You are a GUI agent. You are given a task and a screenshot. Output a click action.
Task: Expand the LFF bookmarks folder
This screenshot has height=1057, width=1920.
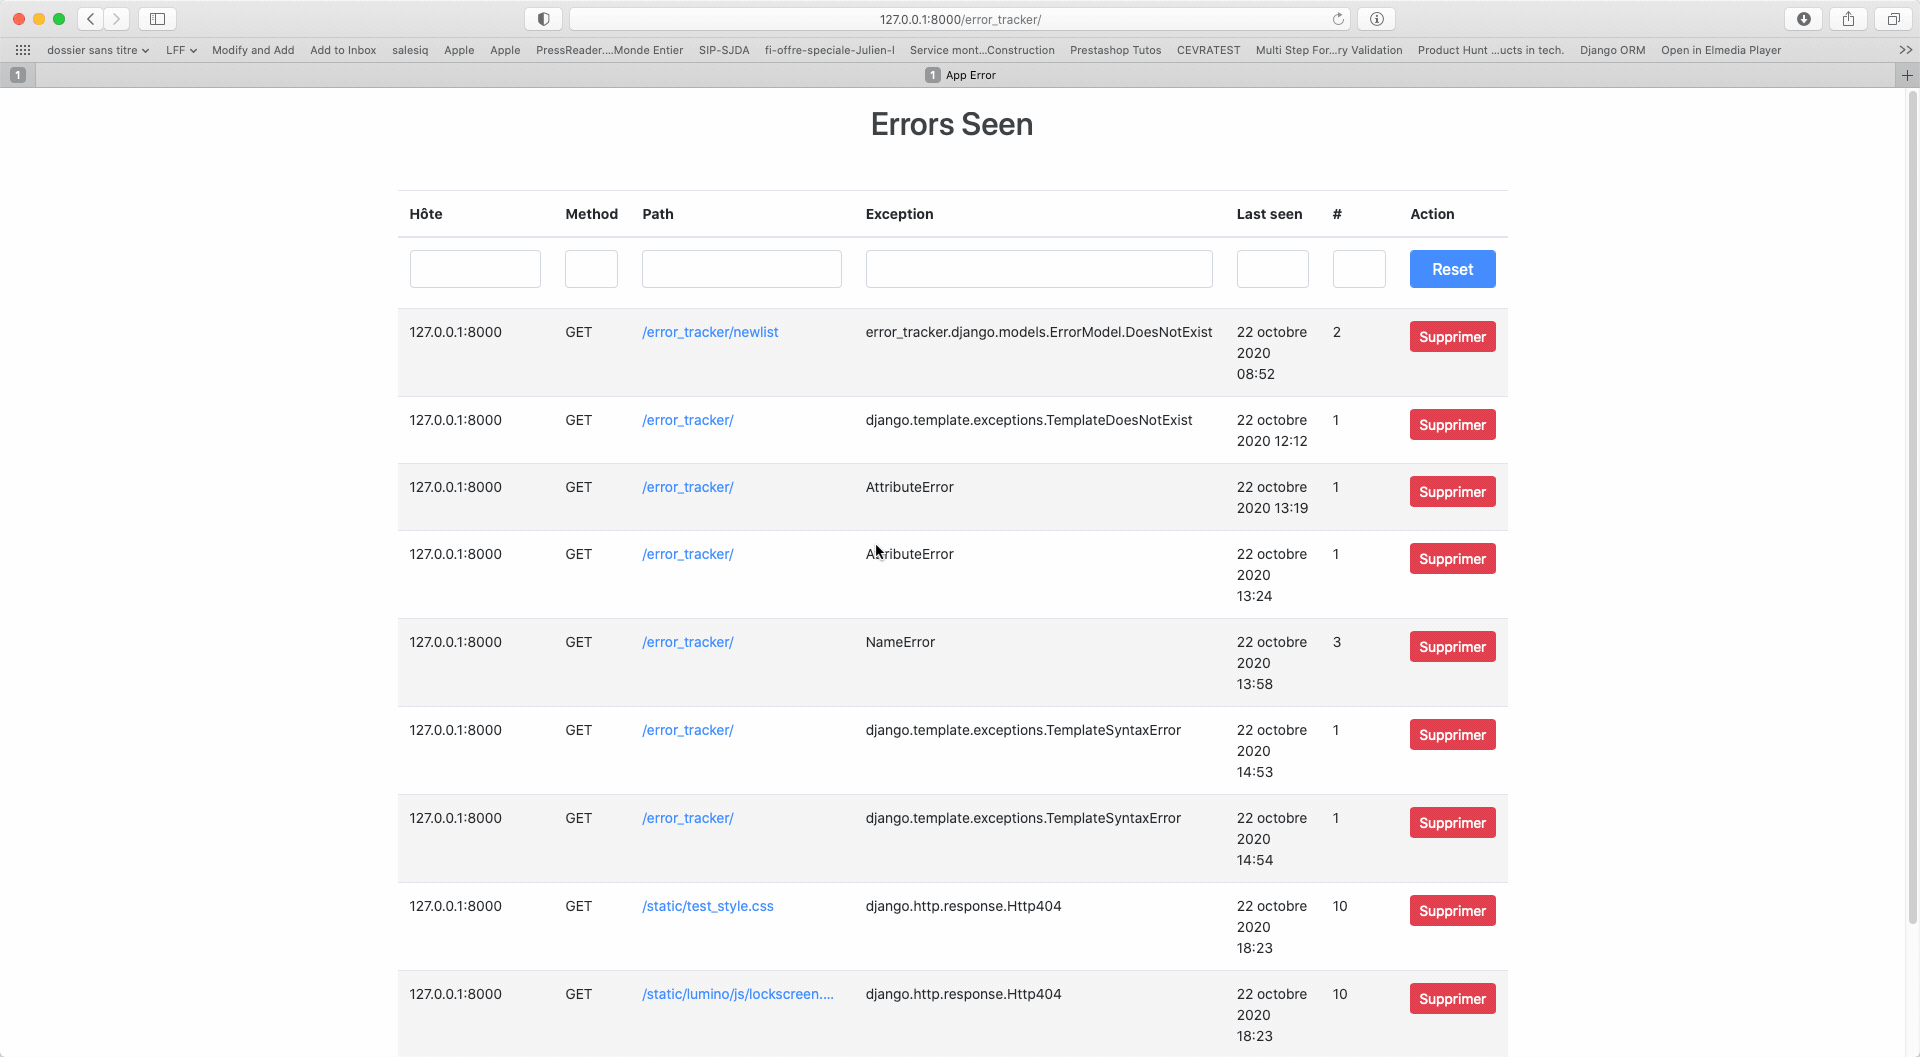pos(181,50)
